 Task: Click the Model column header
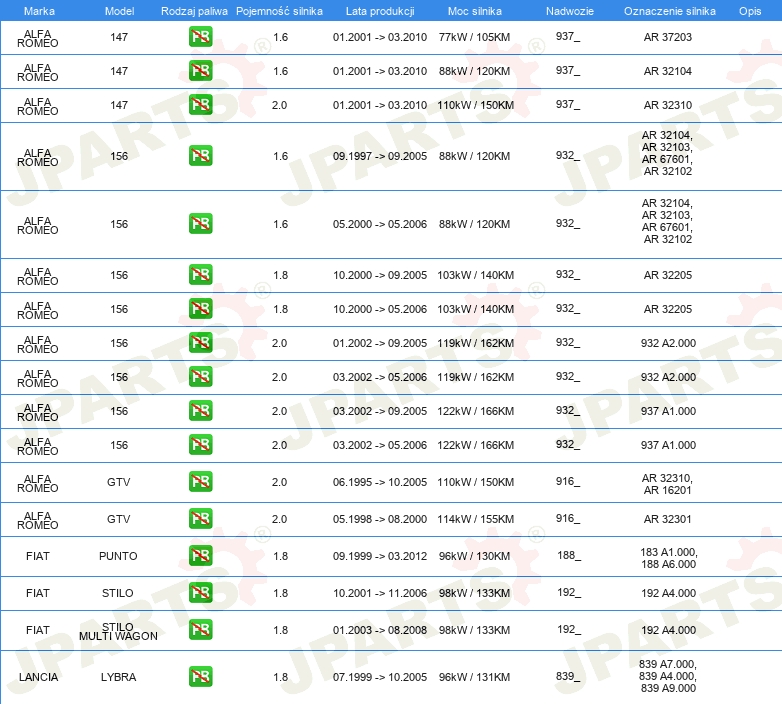[x=119, y=10]
